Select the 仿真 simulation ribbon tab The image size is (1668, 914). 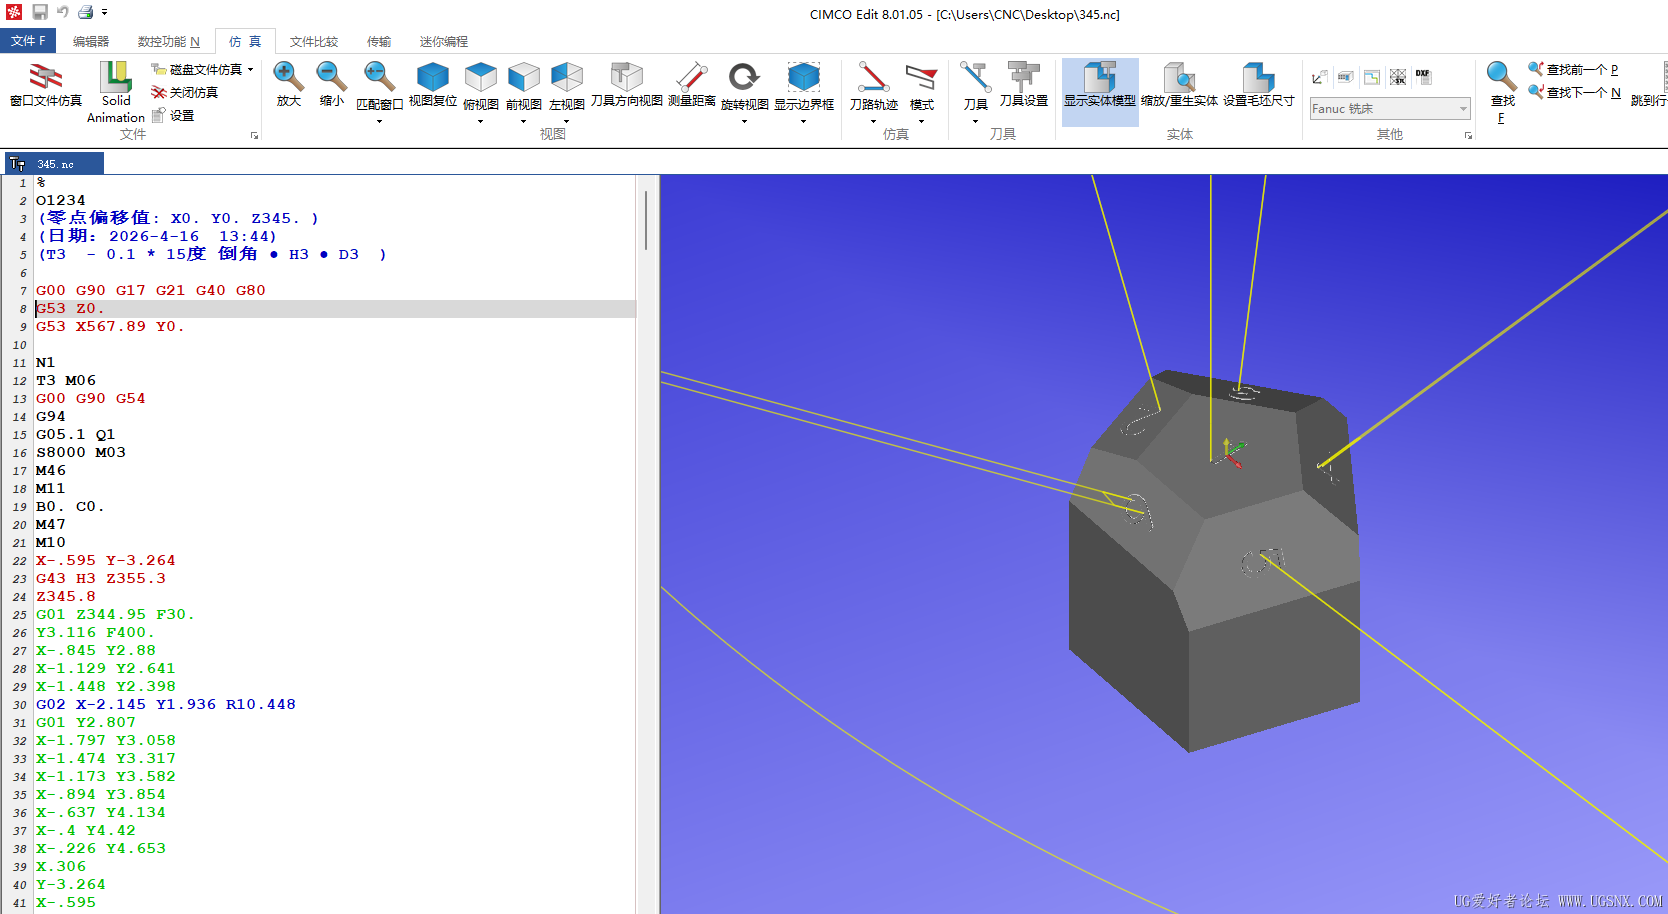click(245, 41)
